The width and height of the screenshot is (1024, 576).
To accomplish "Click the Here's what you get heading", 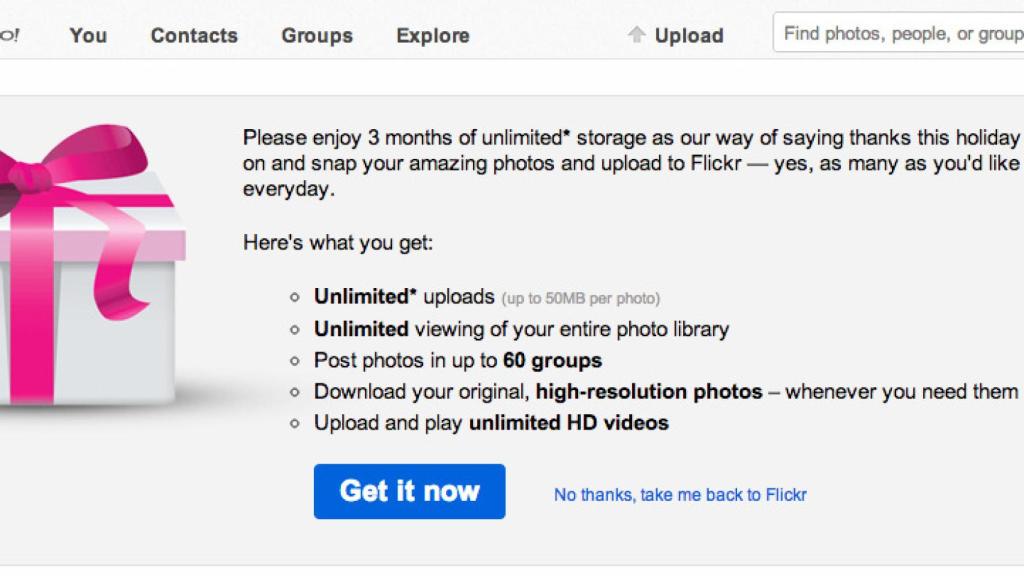I will click(338, 242).
